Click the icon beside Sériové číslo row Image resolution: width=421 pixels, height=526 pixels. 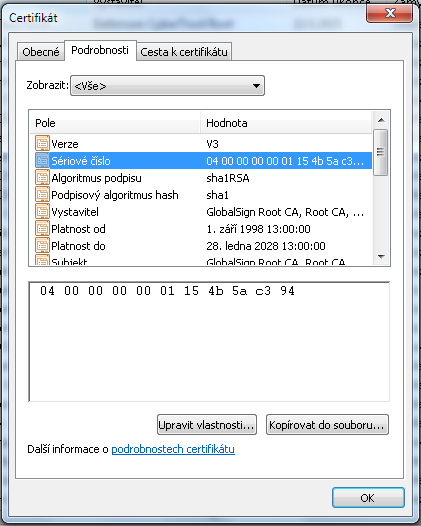[x=42, y=161]
